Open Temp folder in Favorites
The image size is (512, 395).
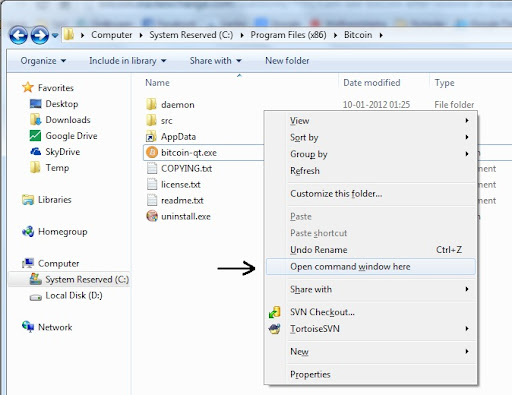pos(57,168)
